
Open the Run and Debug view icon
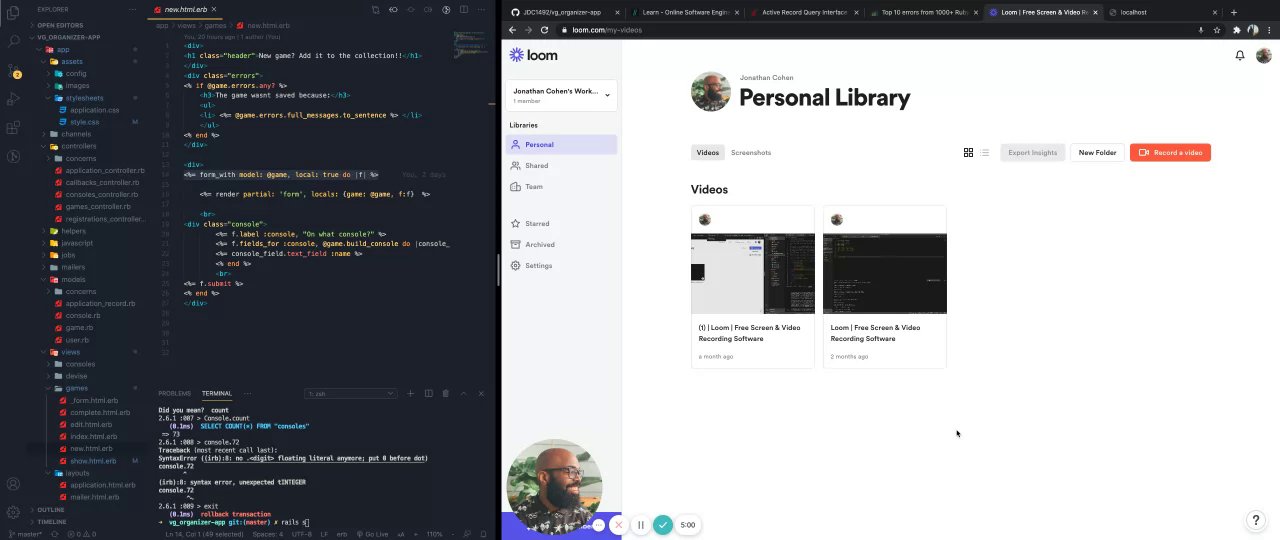click(x=14, y=99)
